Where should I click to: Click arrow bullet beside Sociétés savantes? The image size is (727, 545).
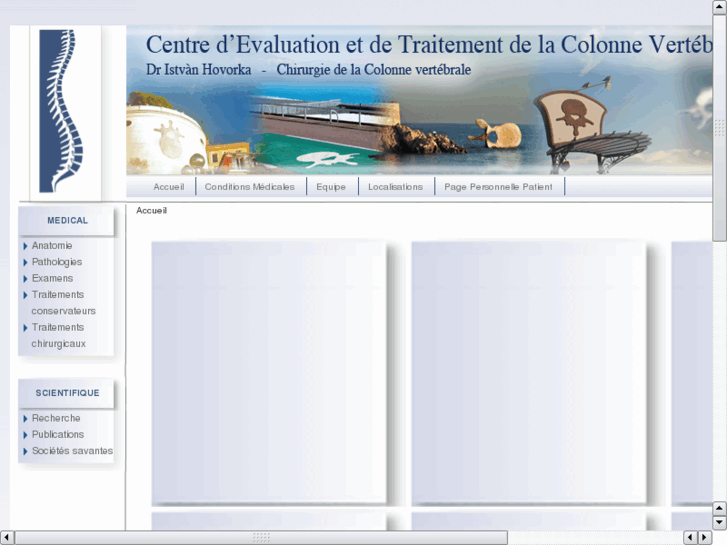point(25,452)
